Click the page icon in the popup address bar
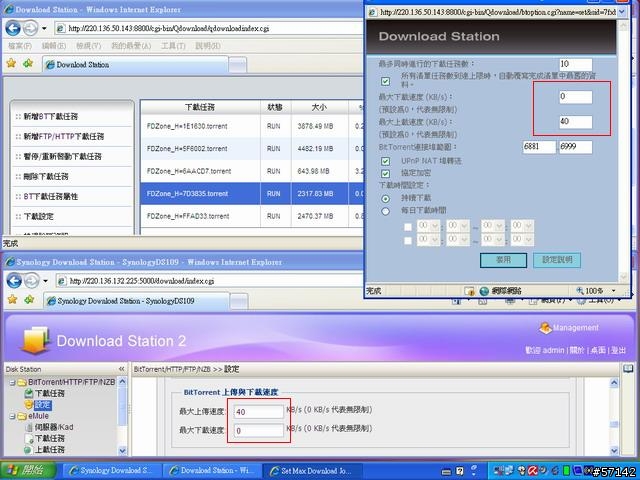 pos(372,12)
